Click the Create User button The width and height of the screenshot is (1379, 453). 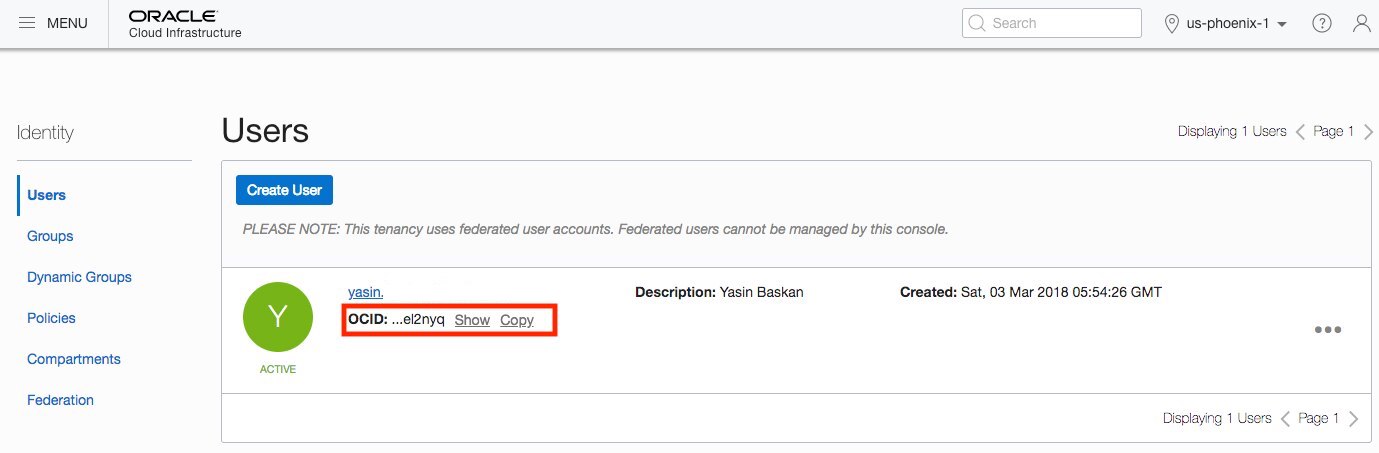[284, 190]
